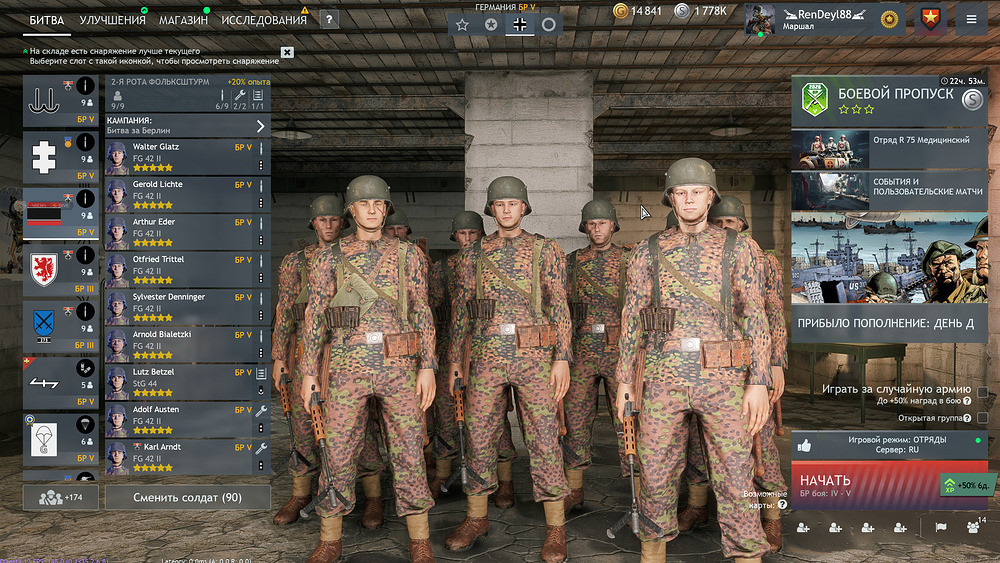
Task: Select the aircraft squad slot
Action: 61,383
